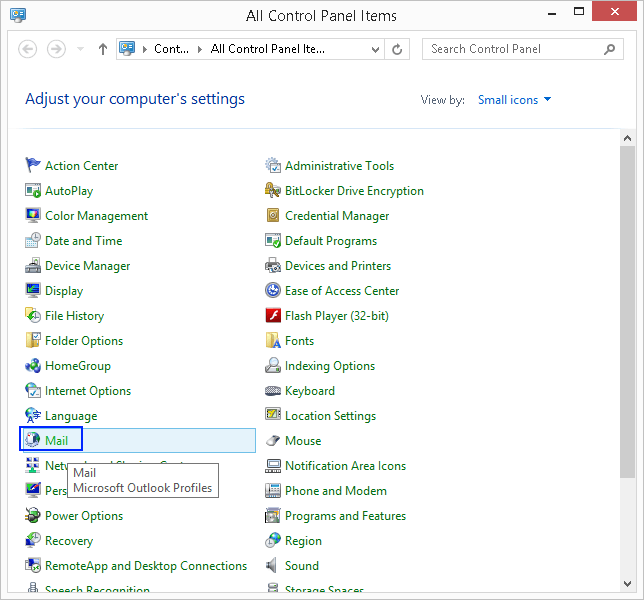The height and width of the screenshot is (600, 644).
Task: Click the search magnifier icon
Action: tap(610, 49)
